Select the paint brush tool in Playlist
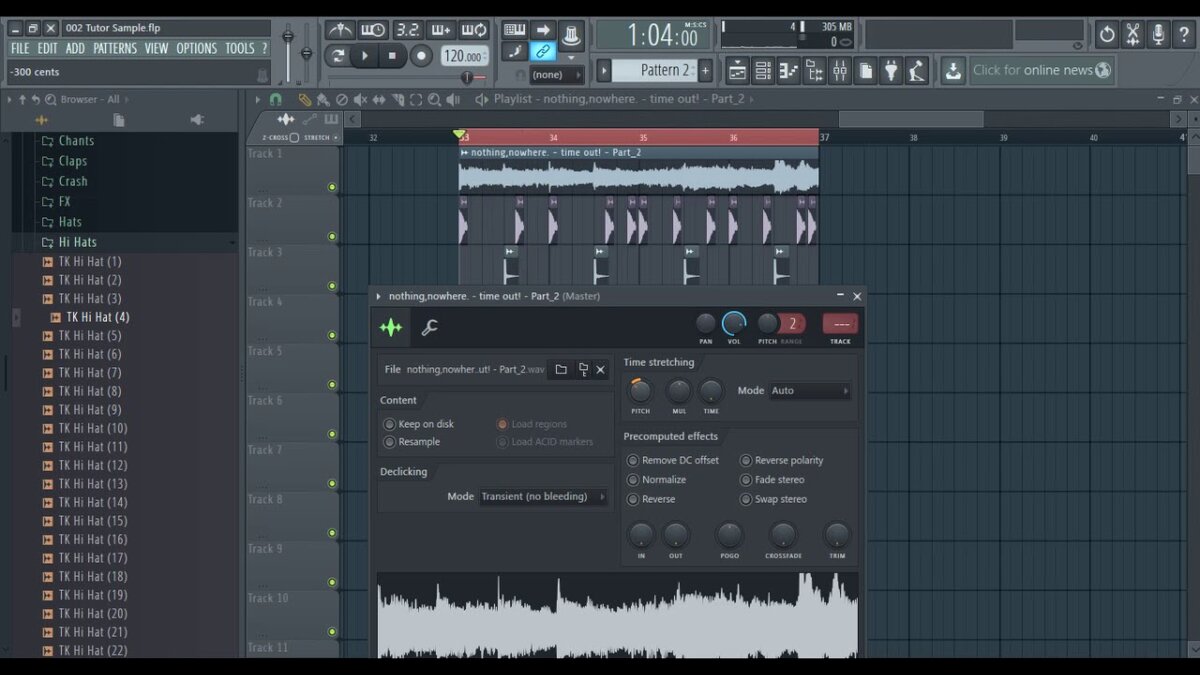Viewport: 1200px width, 675px height. 323,99
